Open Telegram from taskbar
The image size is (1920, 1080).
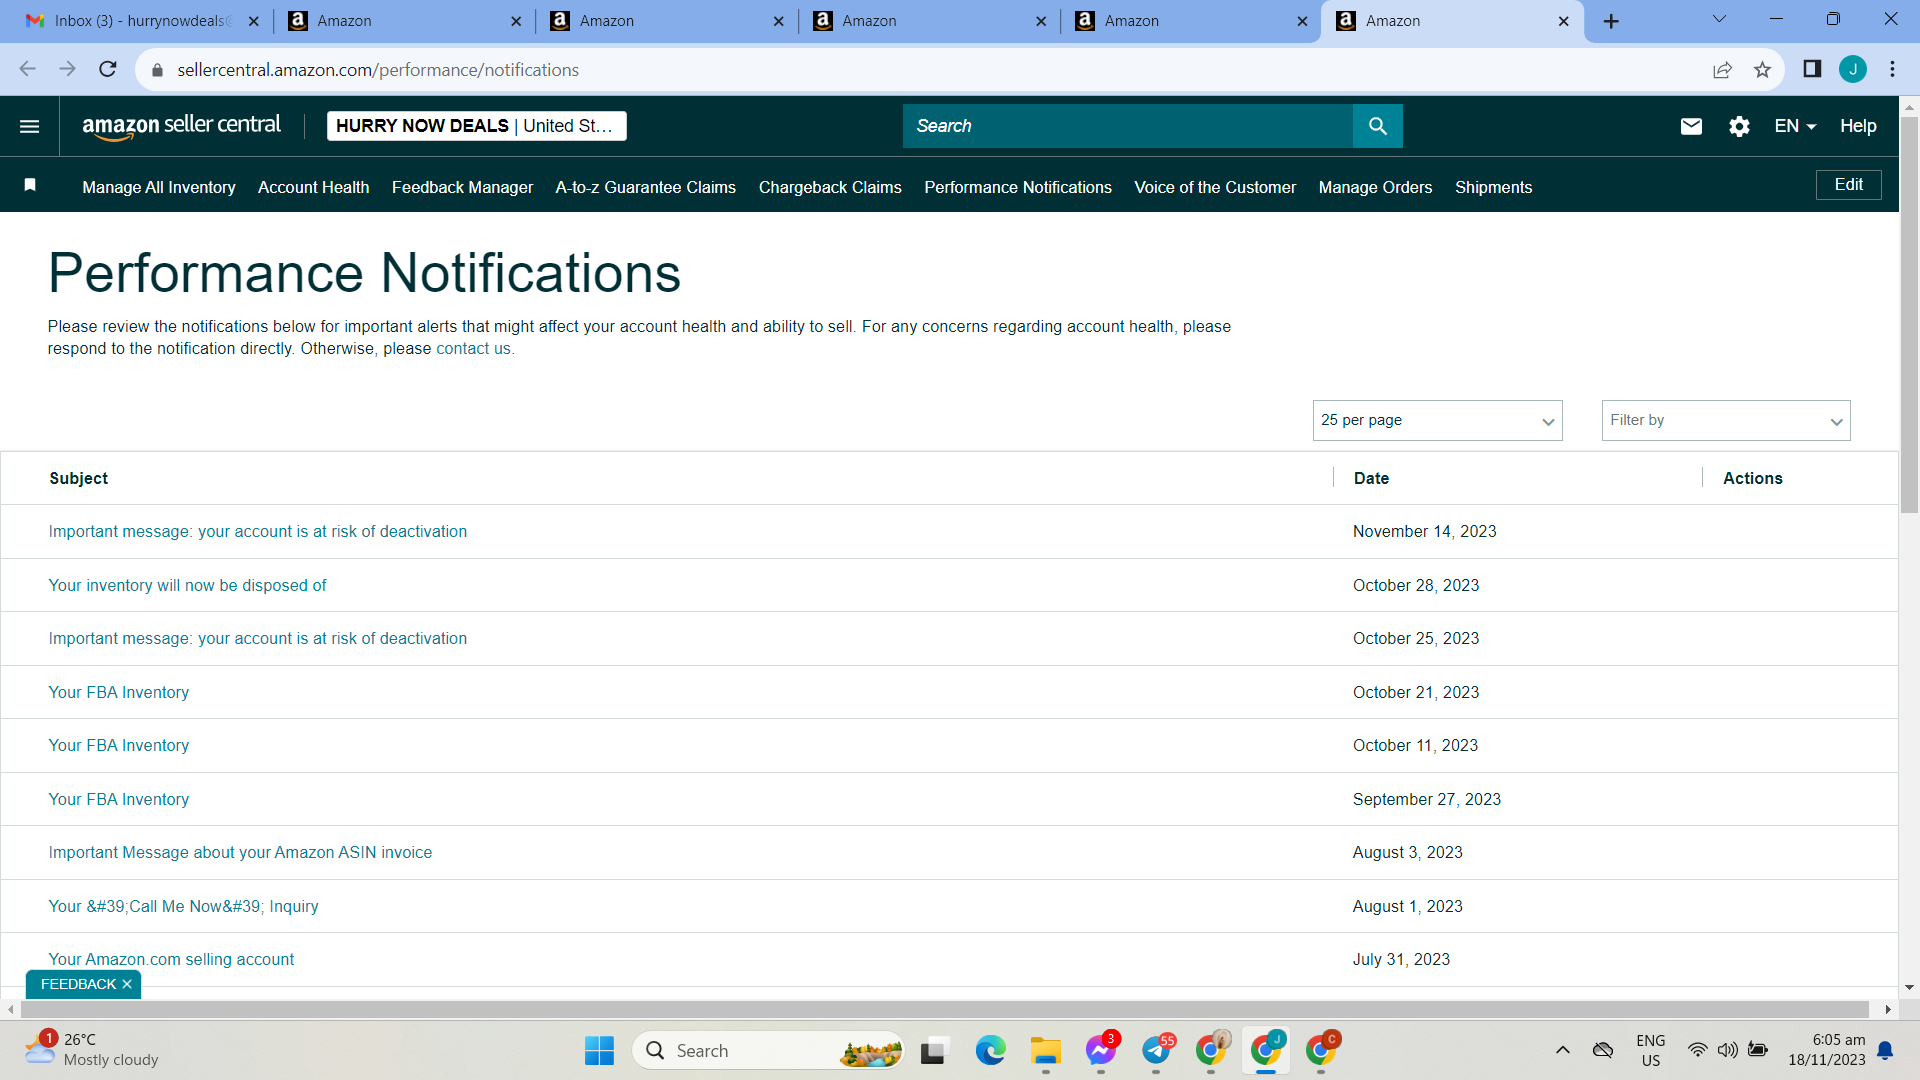[1156, 1050]
